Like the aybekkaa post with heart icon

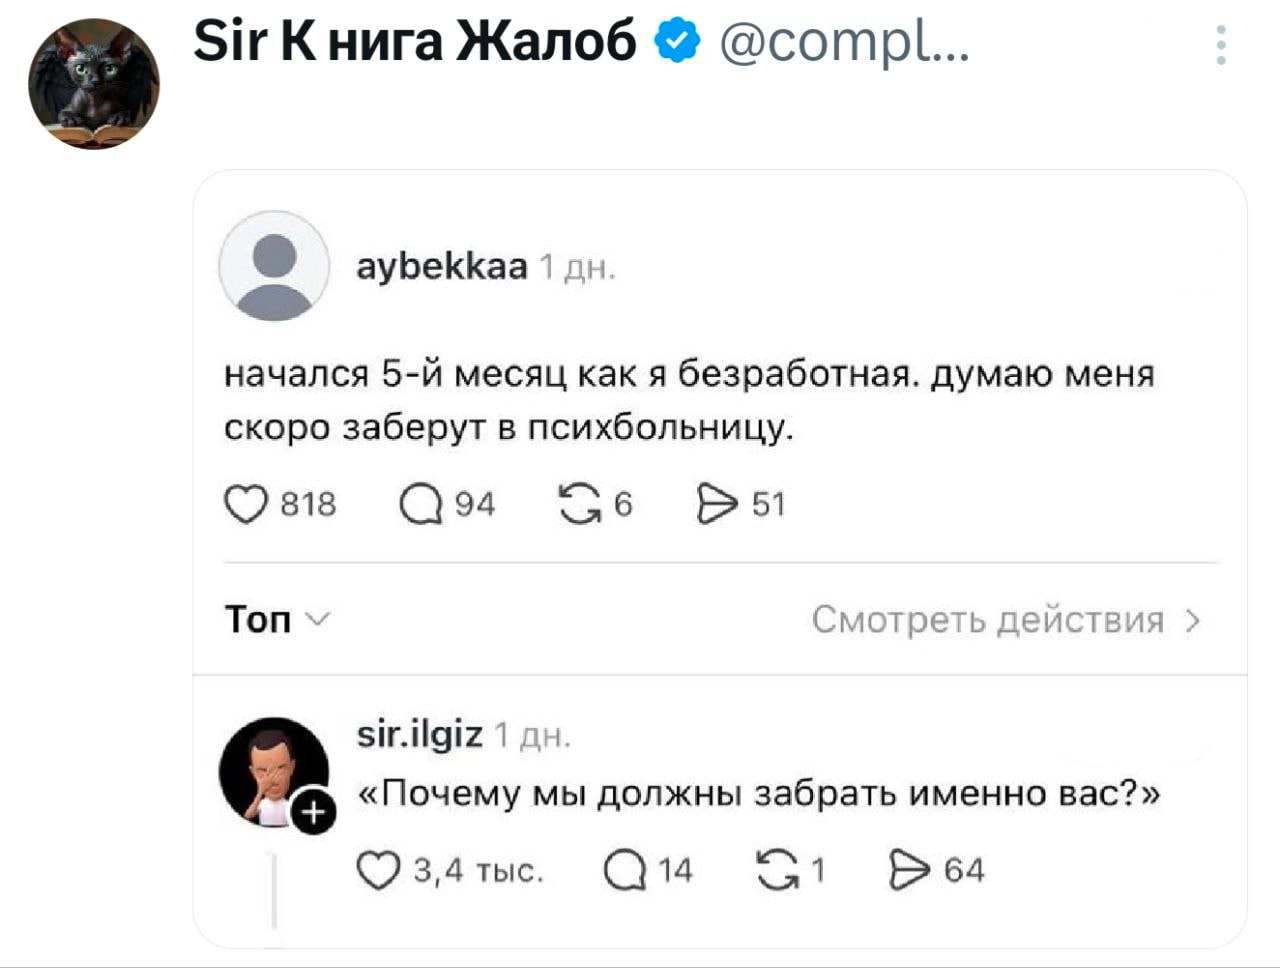click(x=245, y=504)
